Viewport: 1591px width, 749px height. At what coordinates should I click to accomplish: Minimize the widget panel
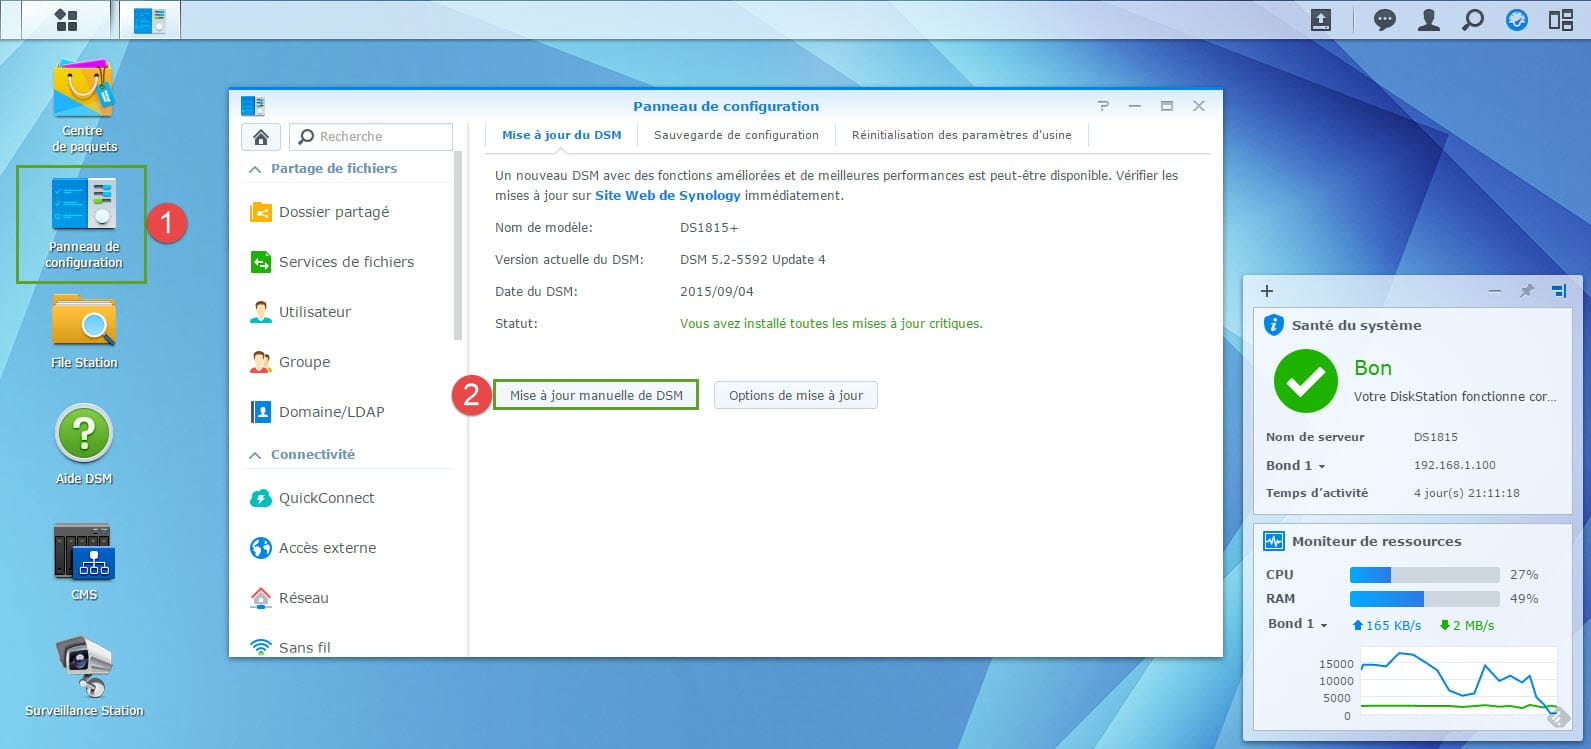pos(1495,291)
